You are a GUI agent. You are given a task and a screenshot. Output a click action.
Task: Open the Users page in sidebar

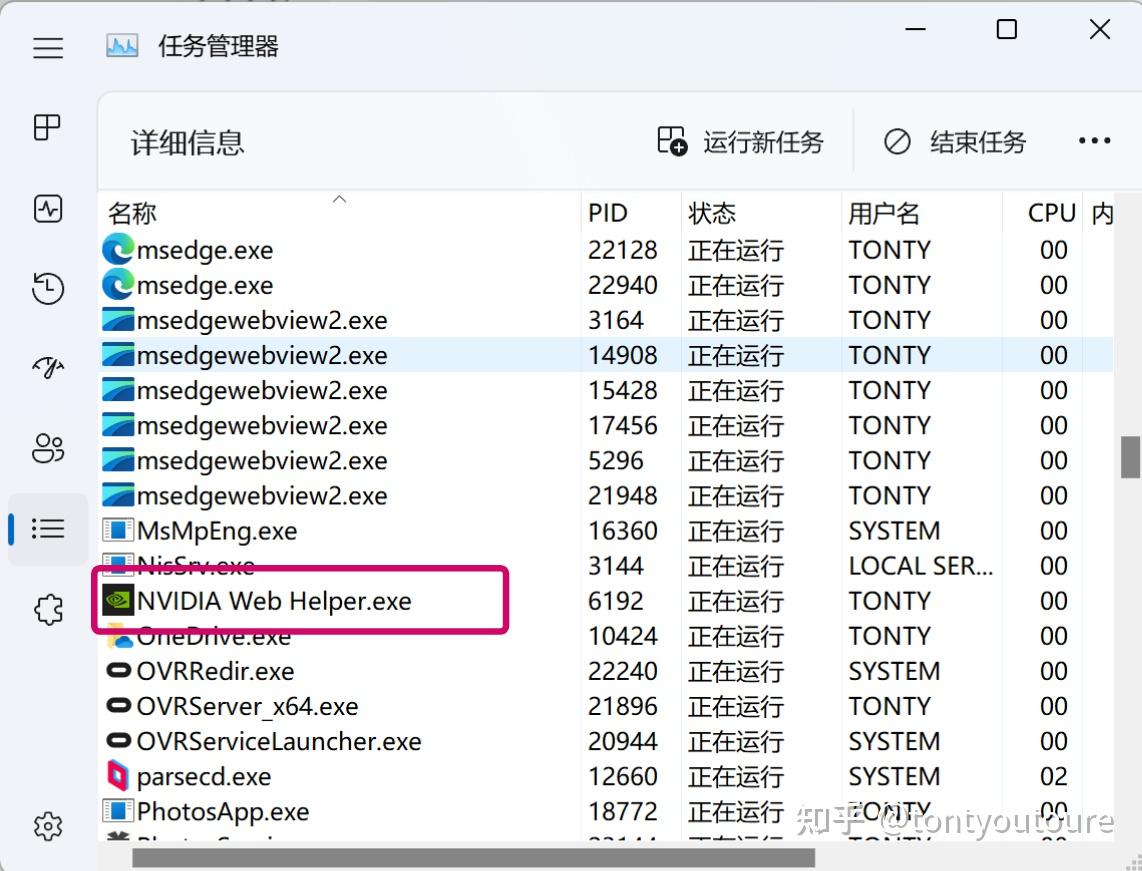pos(48,448)
